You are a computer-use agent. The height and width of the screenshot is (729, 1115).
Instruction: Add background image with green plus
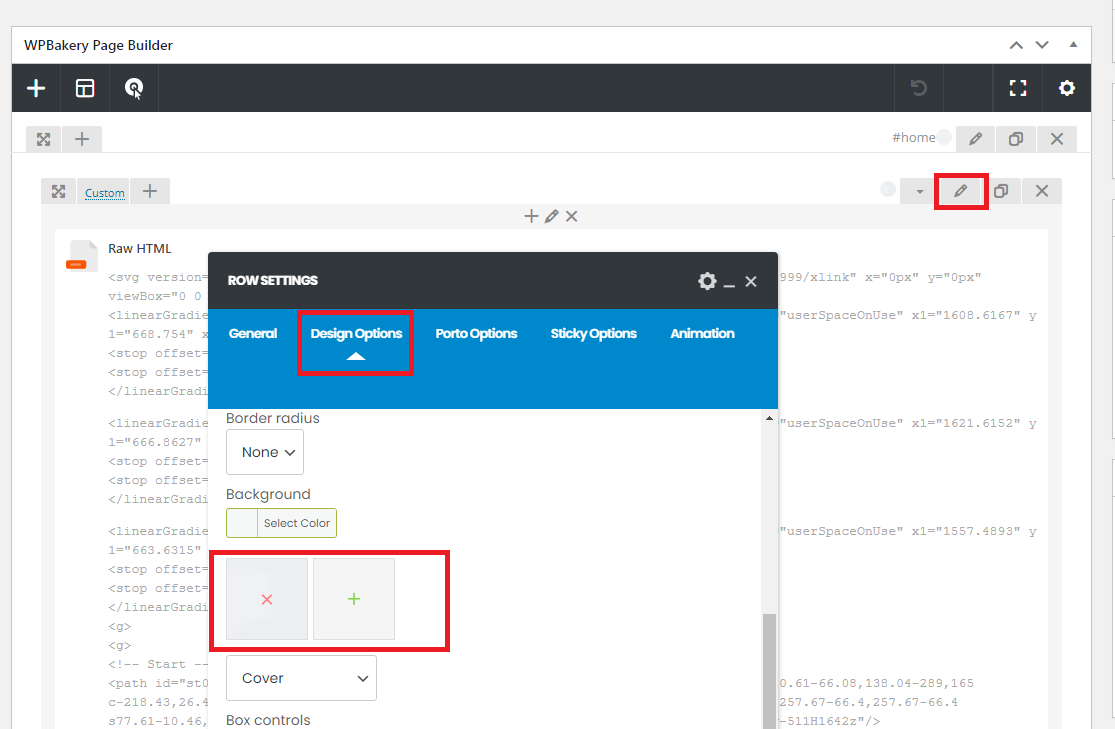[353, 599]
